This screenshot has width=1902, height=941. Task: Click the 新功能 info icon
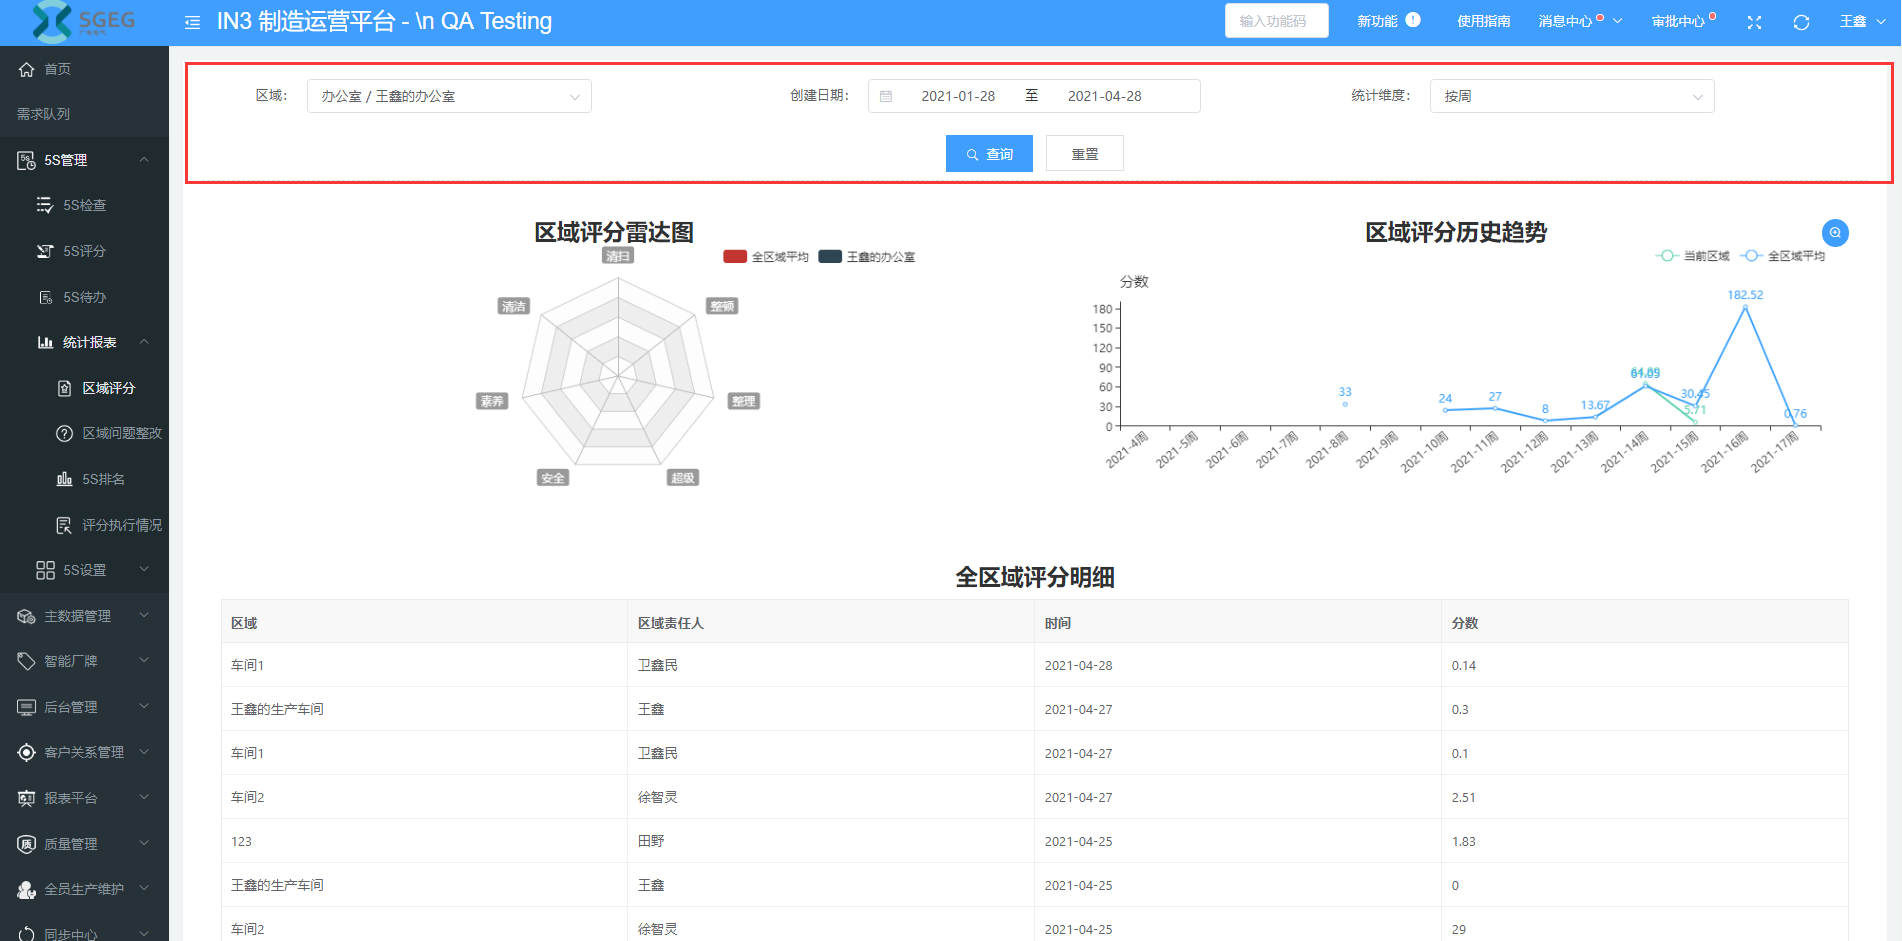point(1413,20)
